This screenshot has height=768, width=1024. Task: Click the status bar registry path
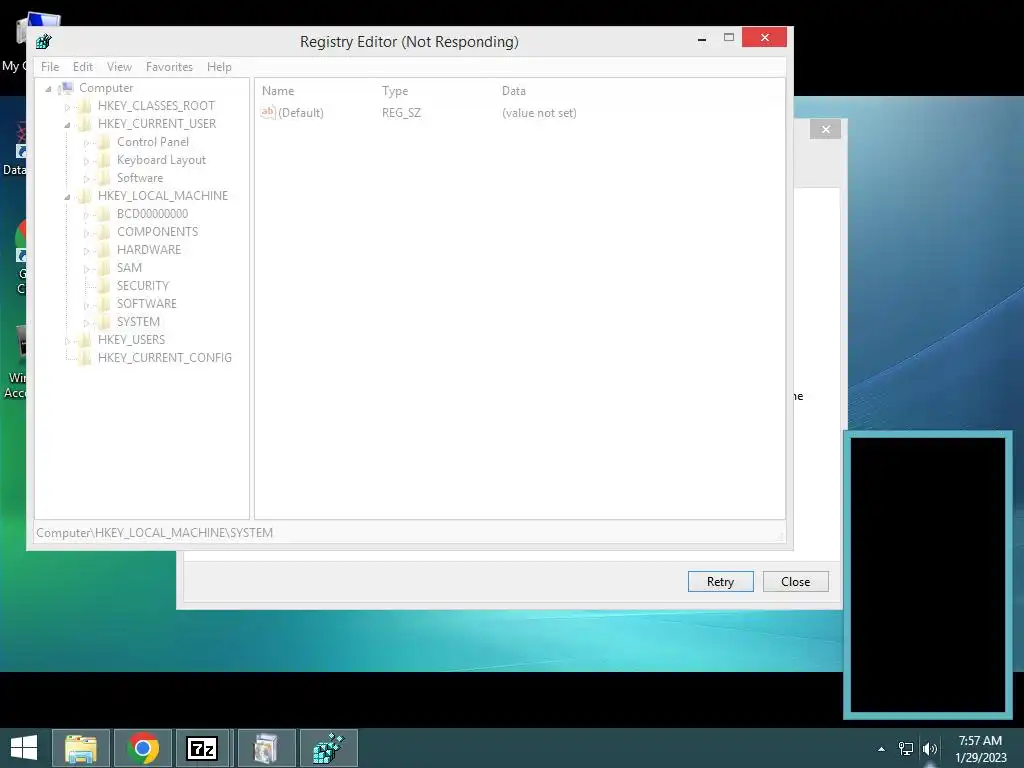point(155,533)
